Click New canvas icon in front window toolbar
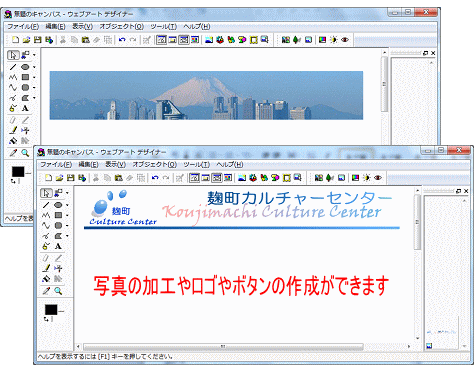The image size is (475, 372). coord(48,178)
